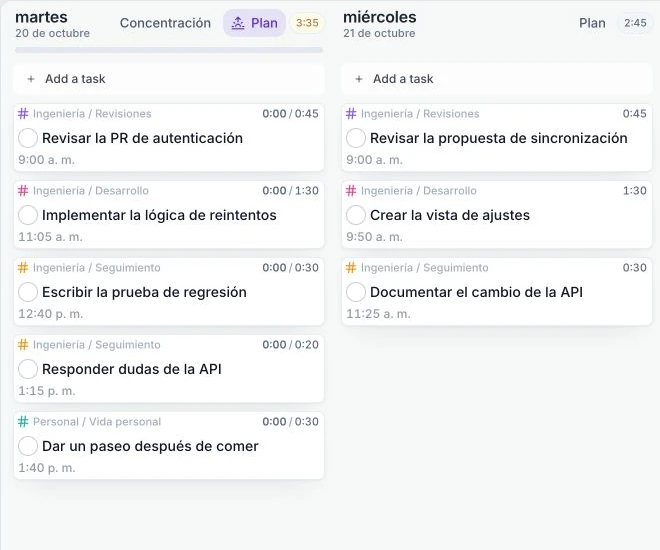Open channel Ingeniería / Revisiones on the authentication PR card
The height and width of the screenshot is (550, 660).
(x=92, y=114)
